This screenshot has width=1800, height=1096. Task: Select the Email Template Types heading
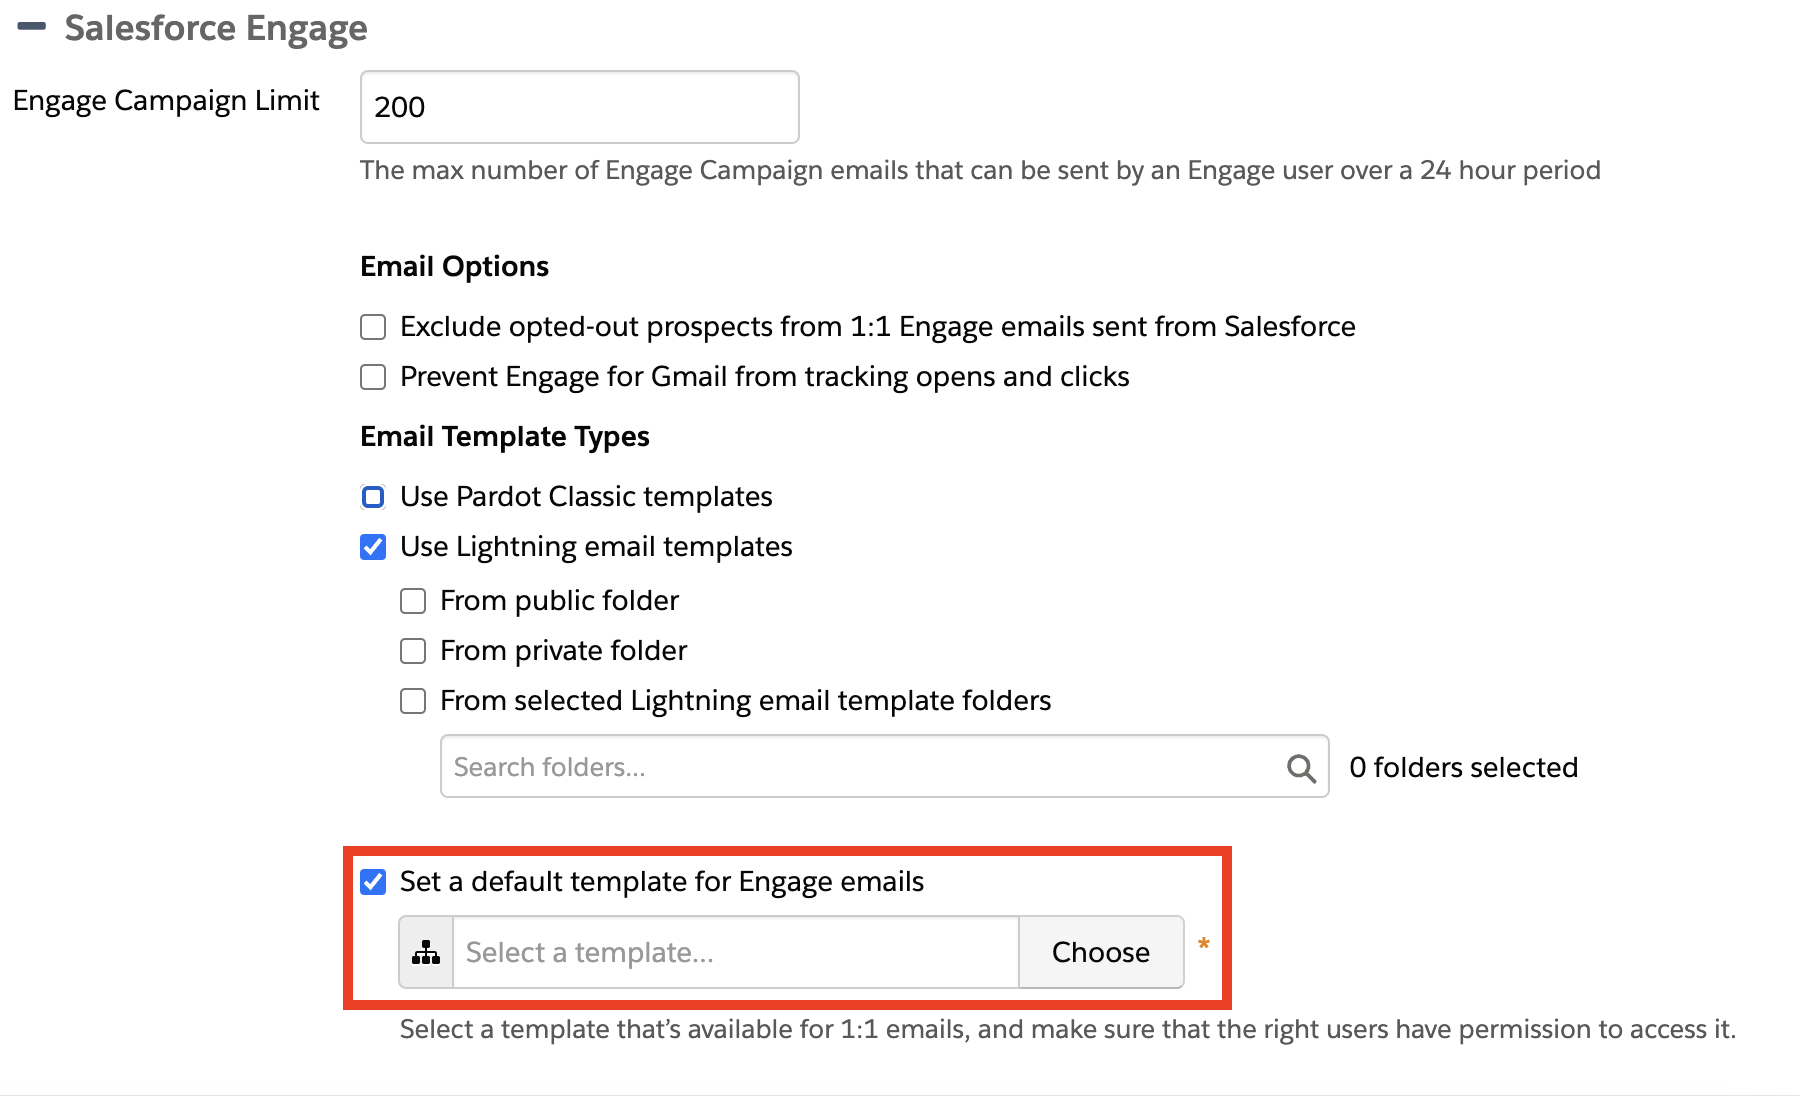[505, 436]
